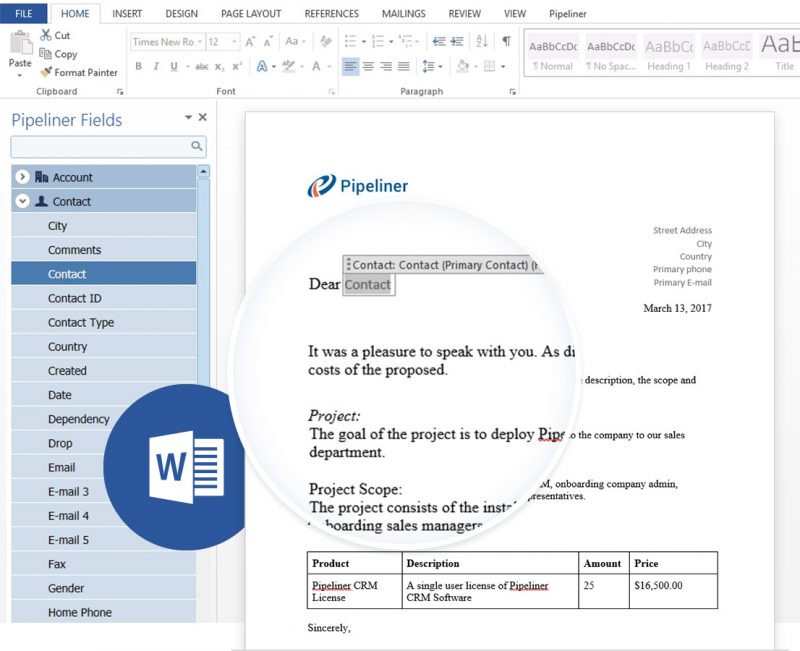Toggle subscript formatting
The height and width of the screenshot is (651, 800).
(219, 66)
